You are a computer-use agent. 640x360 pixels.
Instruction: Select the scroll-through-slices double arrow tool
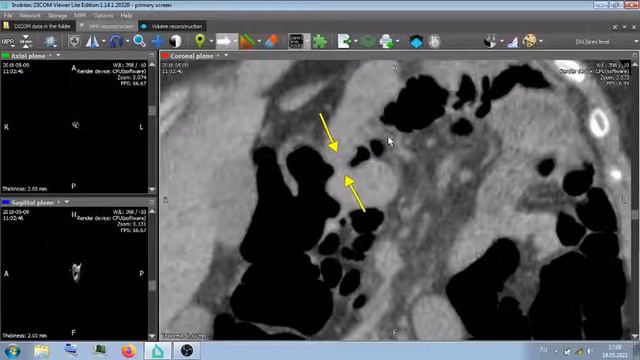tap(26, 41)
